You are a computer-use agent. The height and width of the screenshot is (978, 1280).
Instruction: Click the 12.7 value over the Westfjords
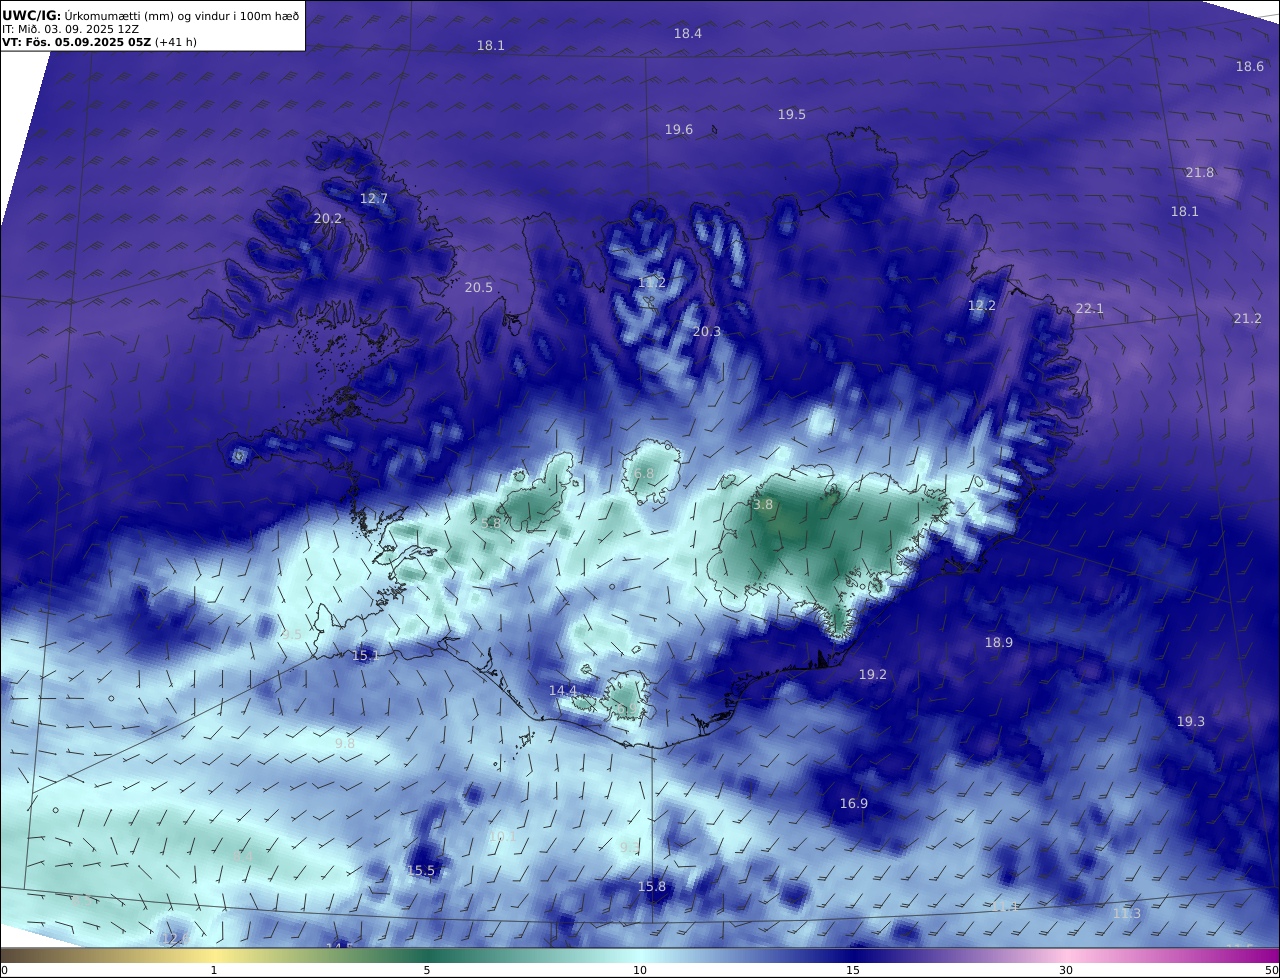373,198
